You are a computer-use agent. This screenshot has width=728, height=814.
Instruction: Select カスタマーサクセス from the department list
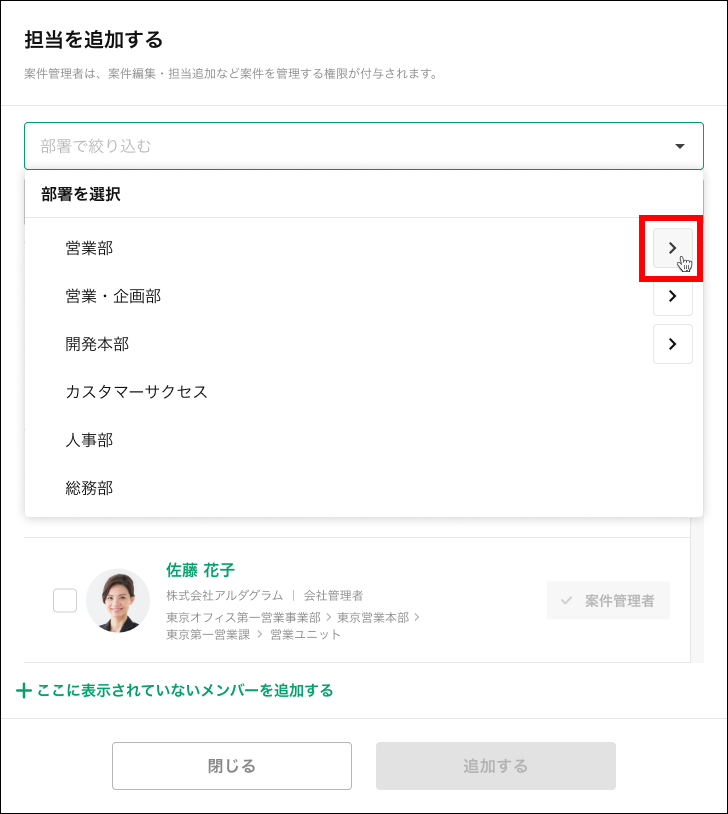134,392
